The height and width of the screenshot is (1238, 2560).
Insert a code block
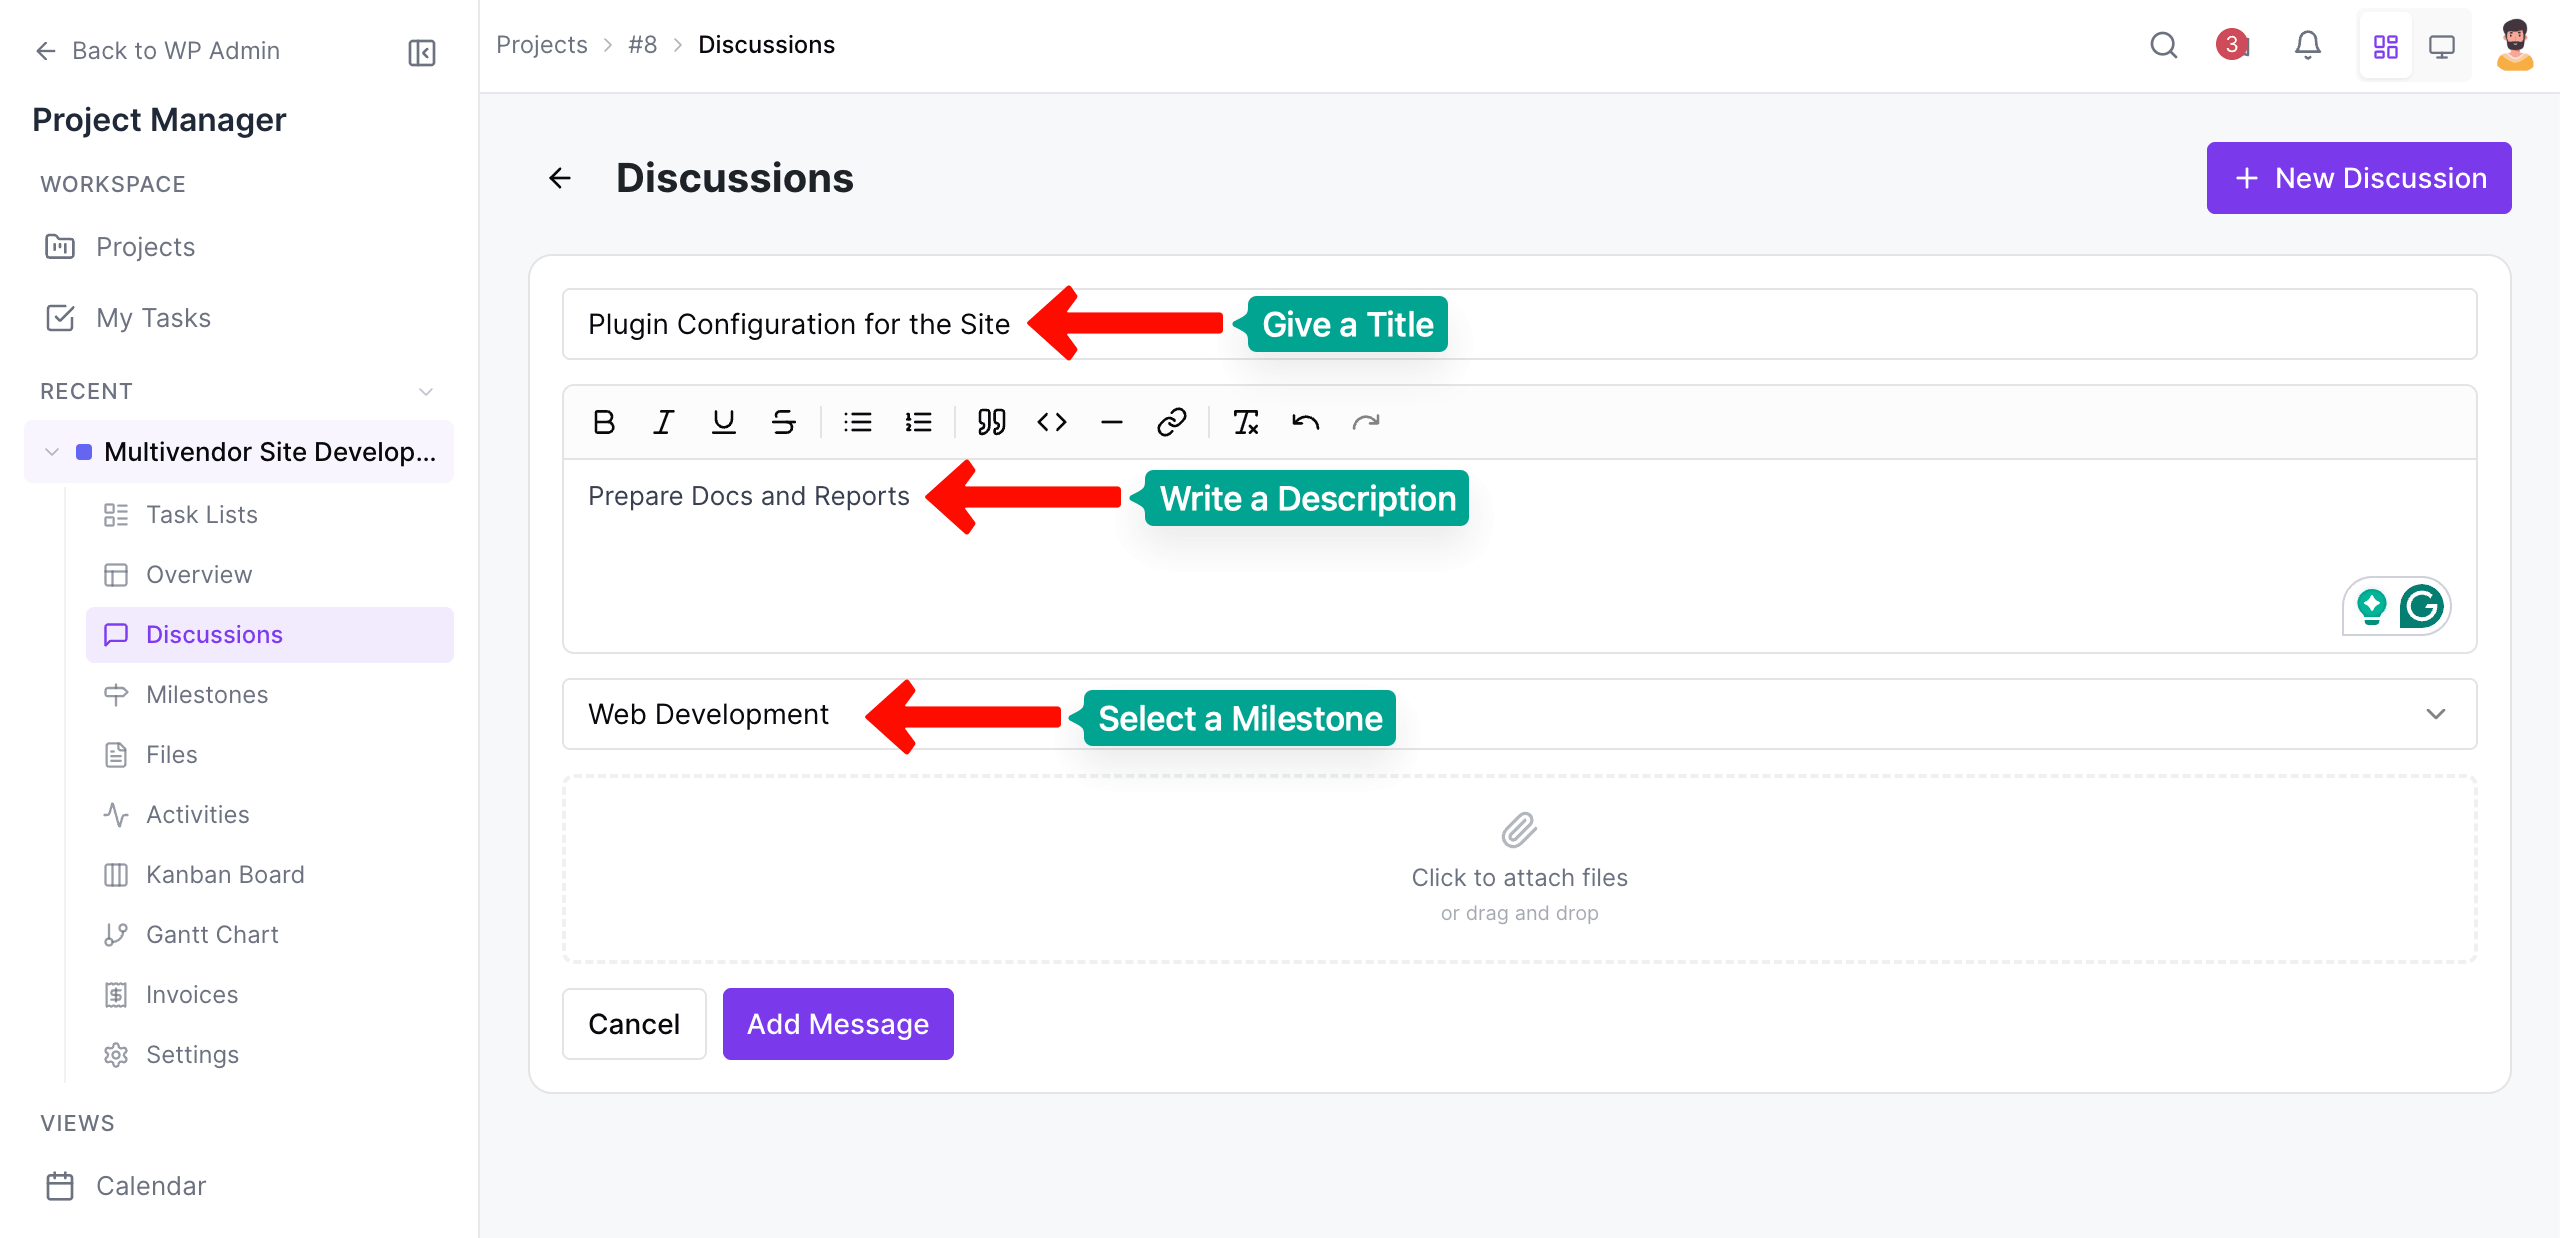point(1051,421)
